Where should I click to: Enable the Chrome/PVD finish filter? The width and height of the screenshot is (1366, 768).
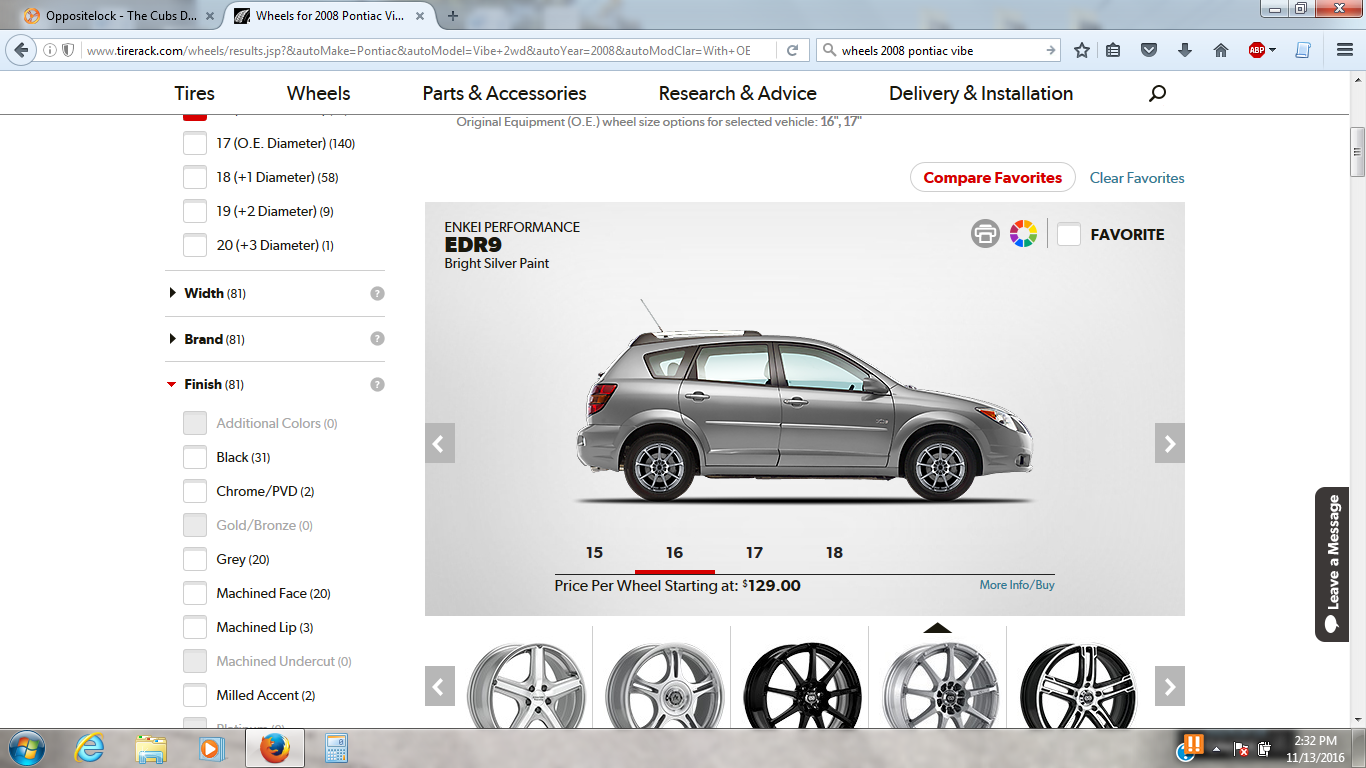195,491
